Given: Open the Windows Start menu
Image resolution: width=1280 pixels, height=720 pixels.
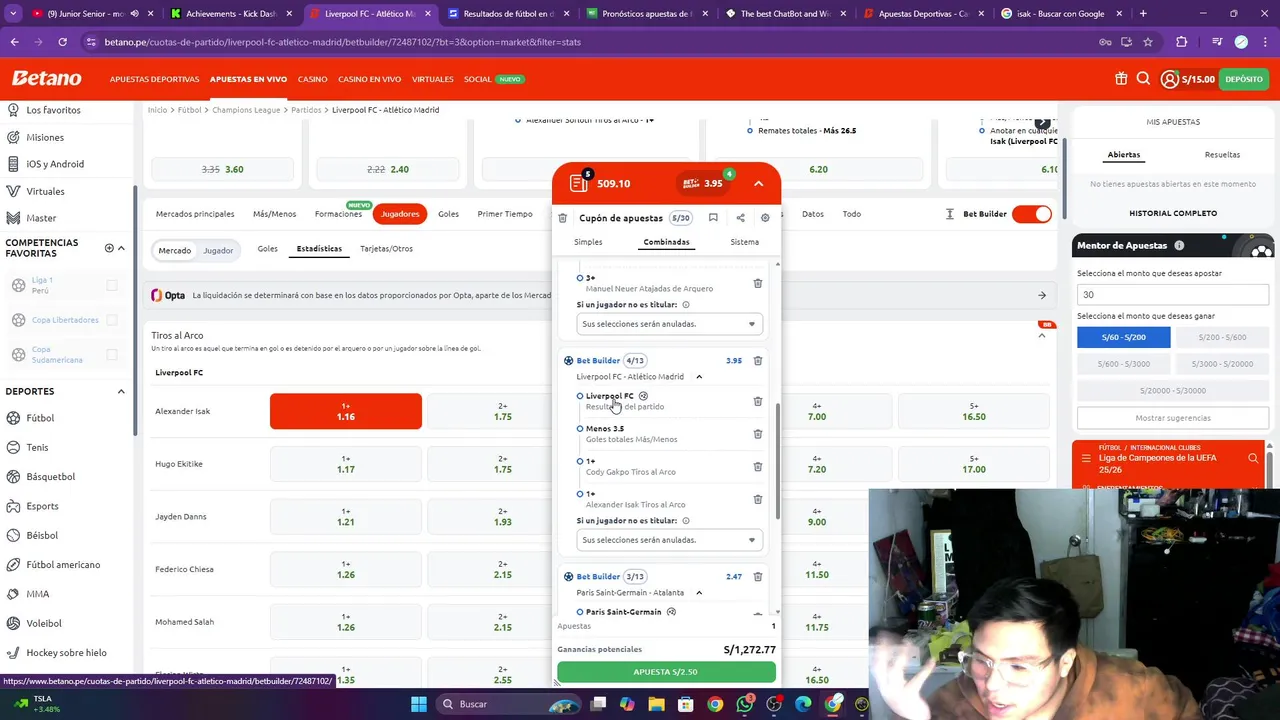Looking at the screenshot, I should pos(418,704).
